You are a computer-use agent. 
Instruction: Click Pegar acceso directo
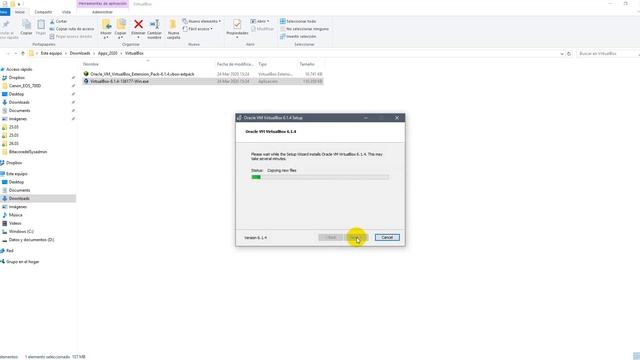pyautogui.click(x=71, y=36)
